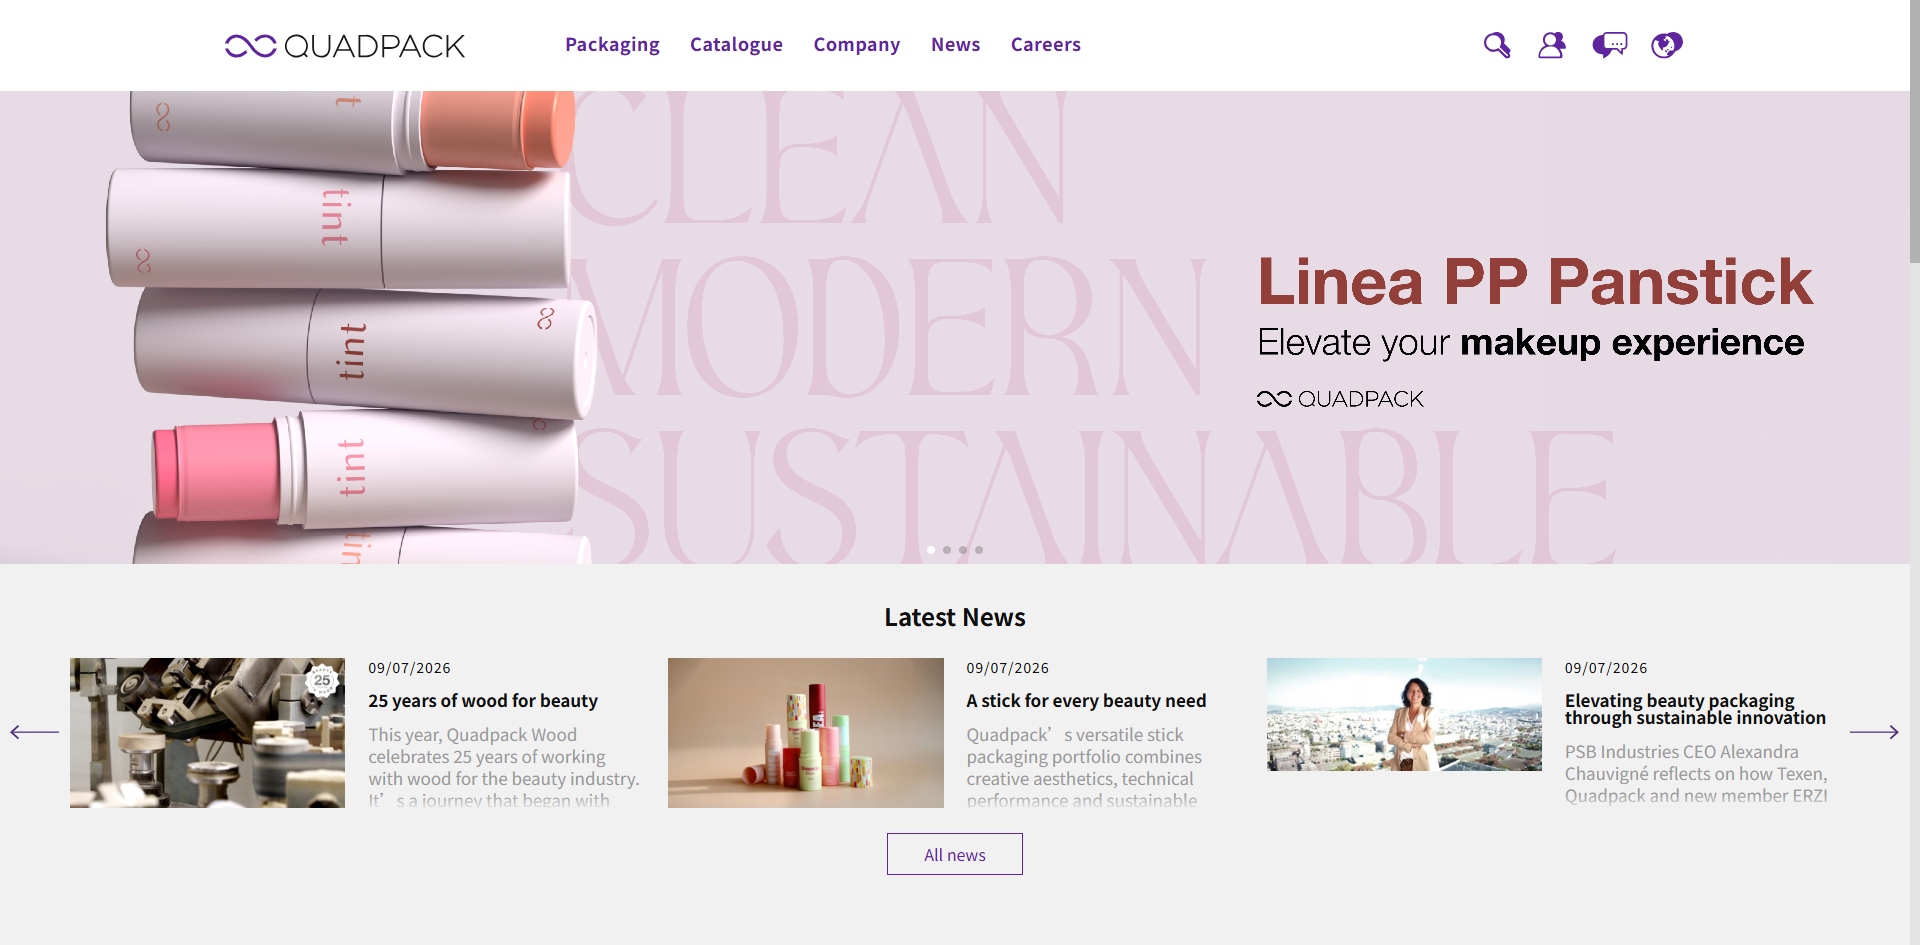1920x945 pixels.
Task: Open the Company menu
Action: pos(857,45)
